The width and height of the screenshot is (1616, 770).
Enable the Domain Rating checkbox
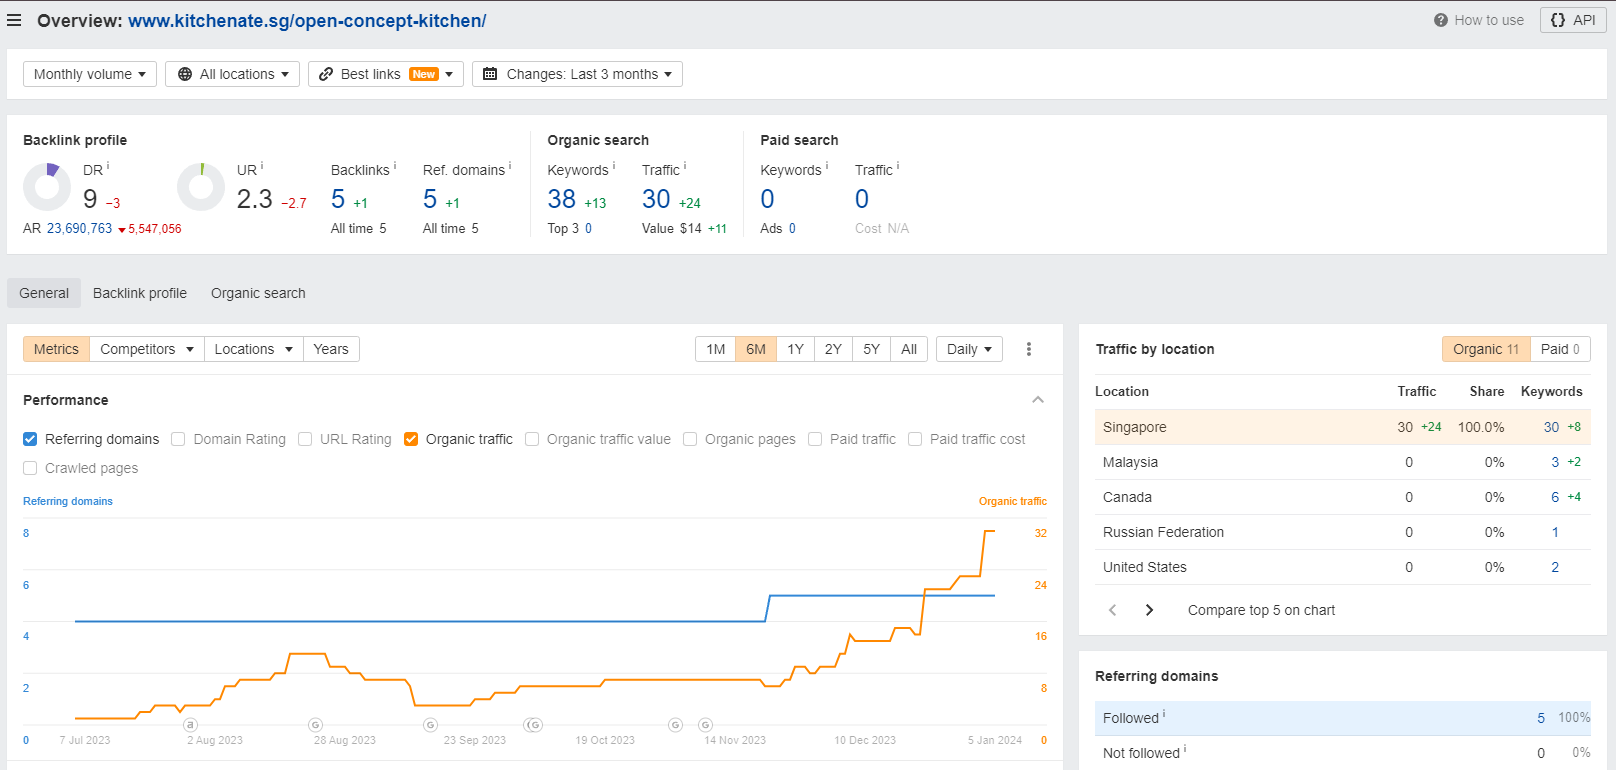point(178,439)
